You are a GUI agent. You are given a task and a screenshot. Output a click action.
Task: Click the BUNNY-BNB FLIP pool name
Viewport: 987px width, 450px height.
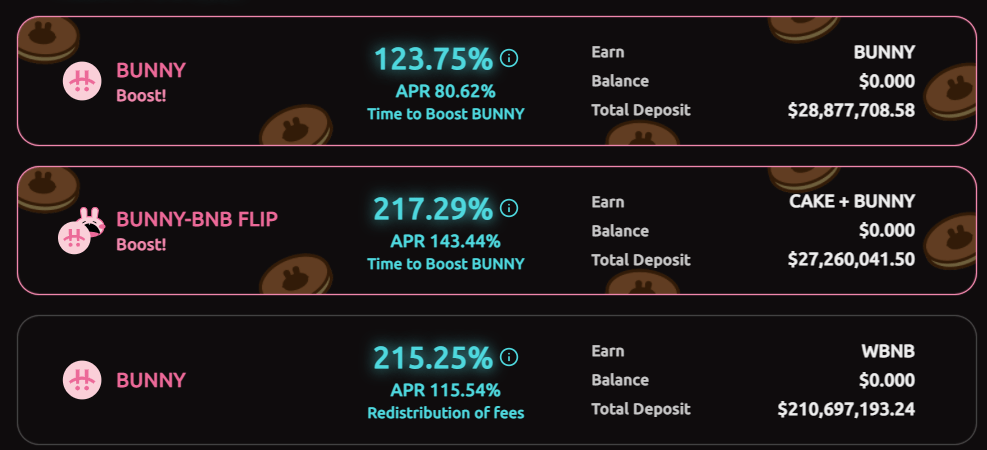tap(197, 220)
